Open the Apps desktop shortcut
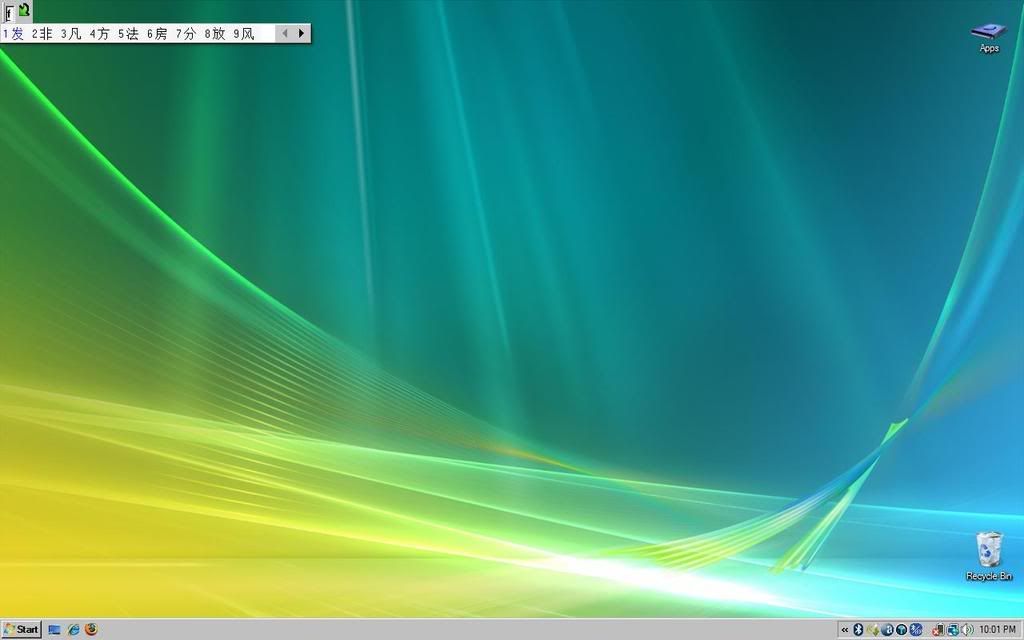The height and width of the screenshot is (640, 1024). tap(989, 38)
